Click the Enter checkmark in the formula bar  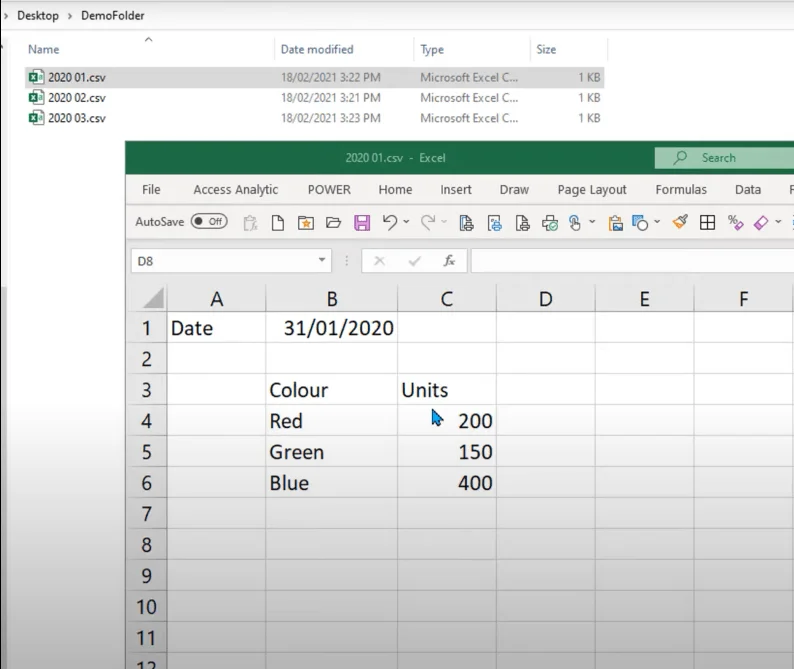pos(414,261)
